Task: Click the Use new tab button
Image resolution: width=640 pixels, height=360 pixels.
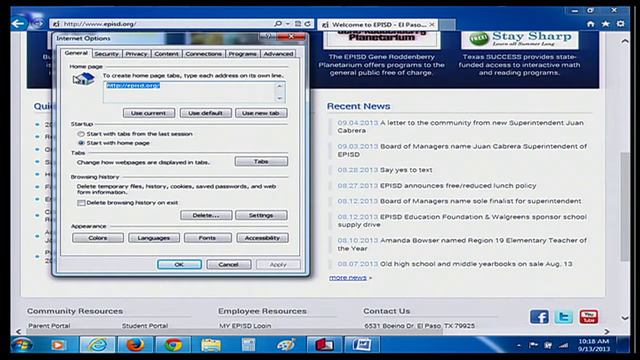Action: click(x=261, y=113)
